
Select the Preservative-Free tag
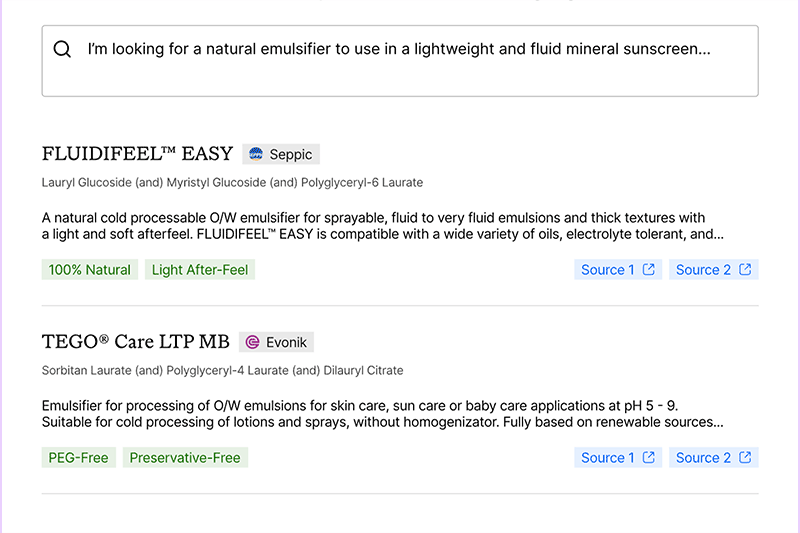[x=185, y=458]
